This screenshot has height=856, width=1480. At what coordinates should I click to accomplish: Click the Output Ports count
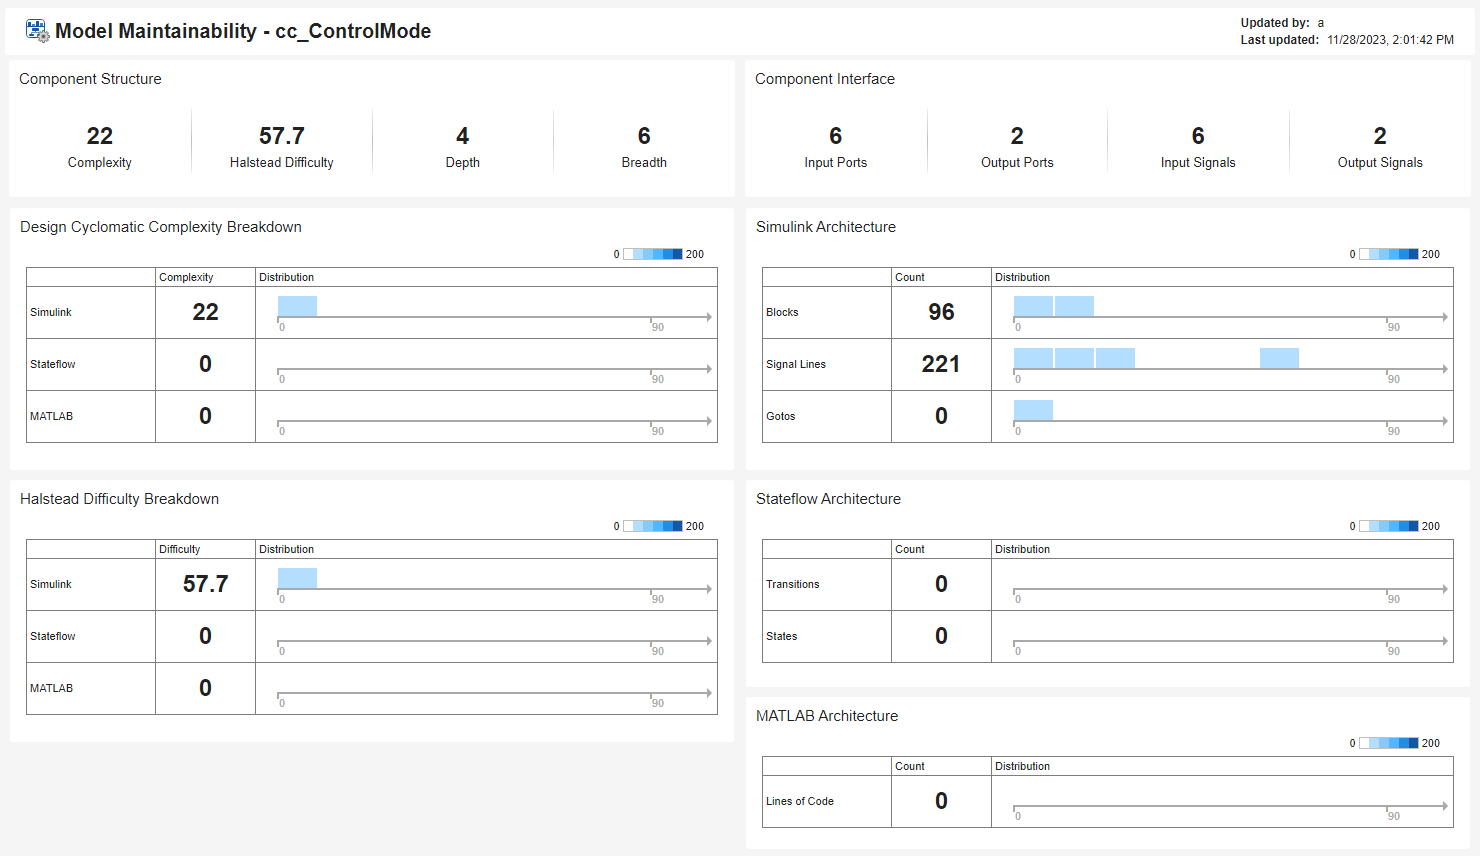click(1017, 137)
